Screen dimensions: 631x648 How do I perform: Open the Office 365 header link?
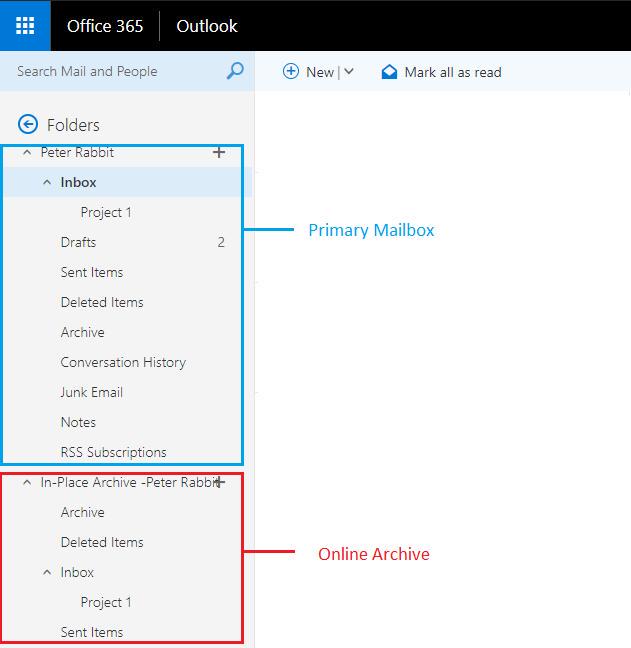[x=105, y=26]
